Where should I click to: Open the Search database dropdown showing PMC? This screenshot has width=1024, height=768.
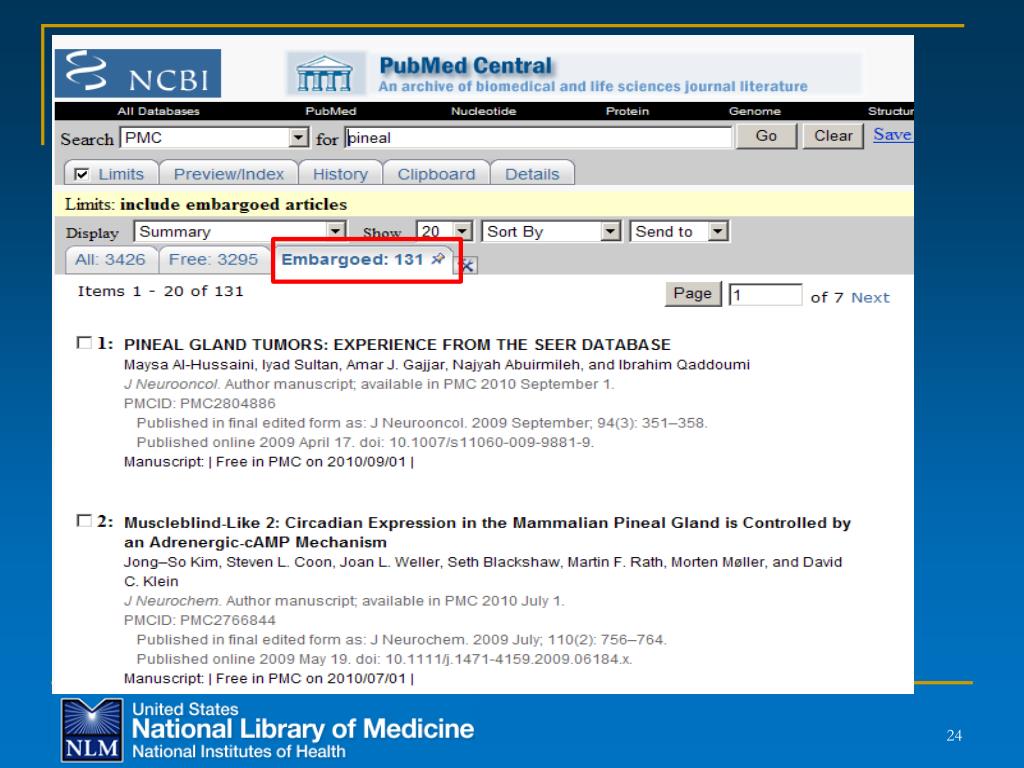coord(214,138)
